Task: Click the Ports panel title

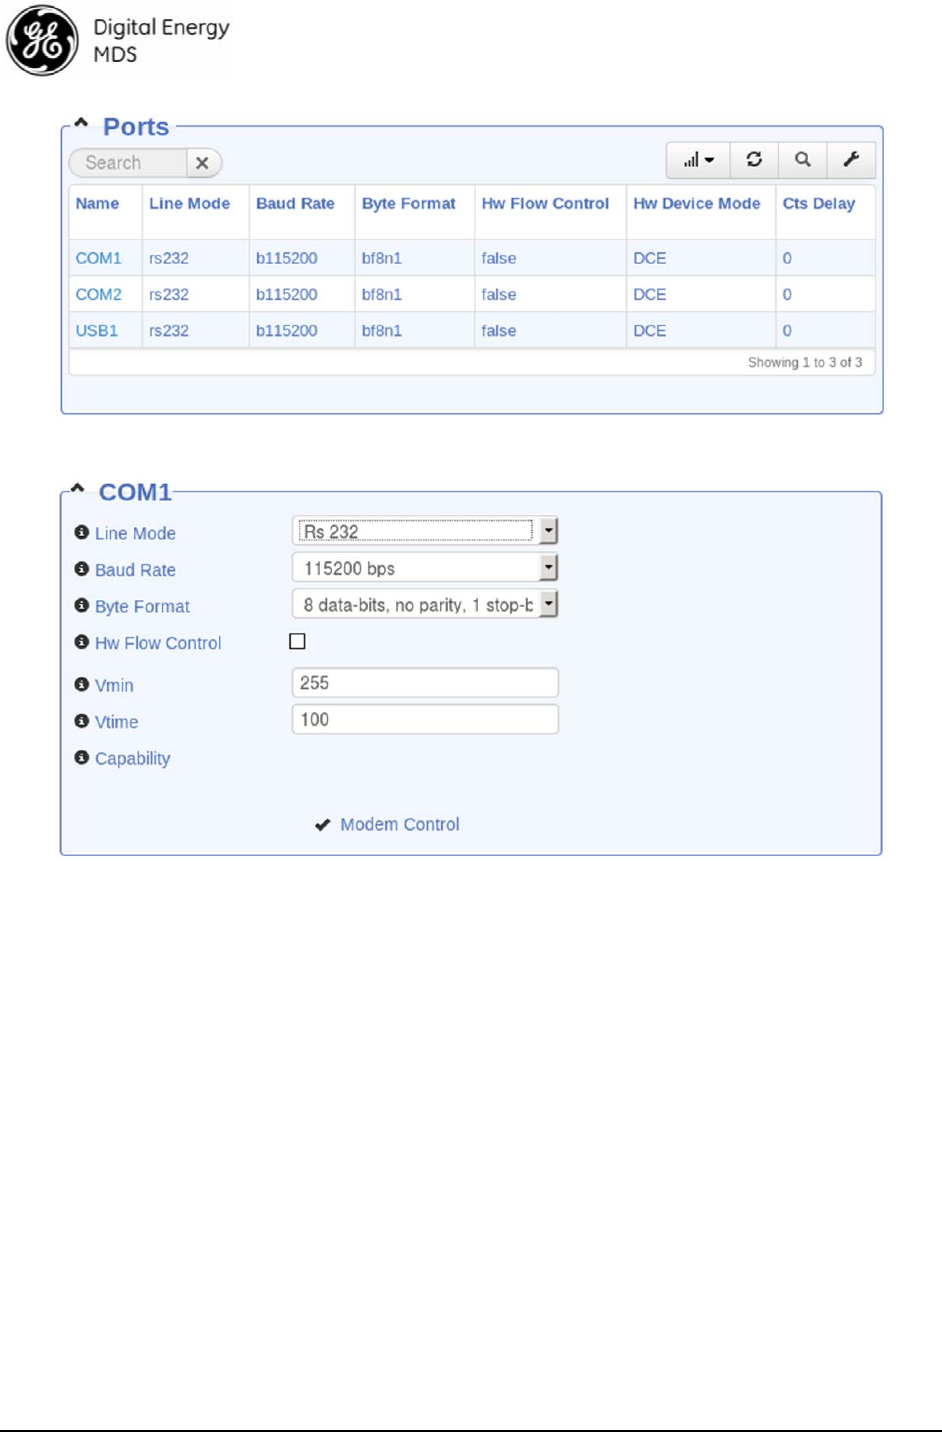Action: (136, 127)
